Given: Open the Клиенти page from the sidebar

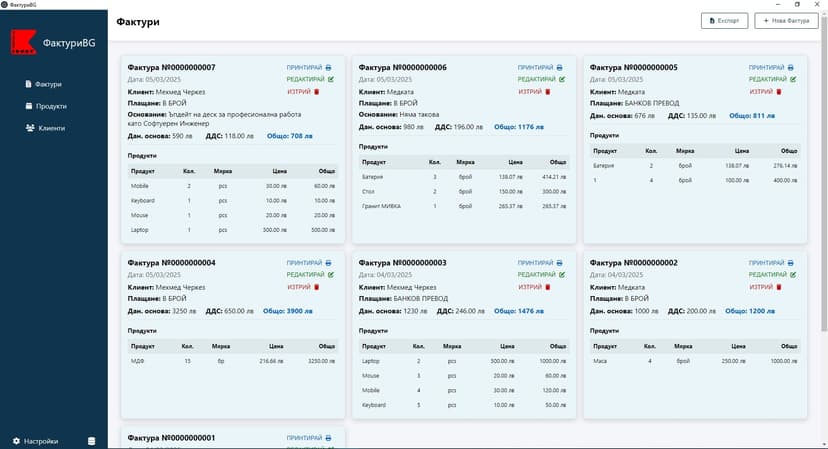Looking at the screenshot, I should tap(50, 128).
